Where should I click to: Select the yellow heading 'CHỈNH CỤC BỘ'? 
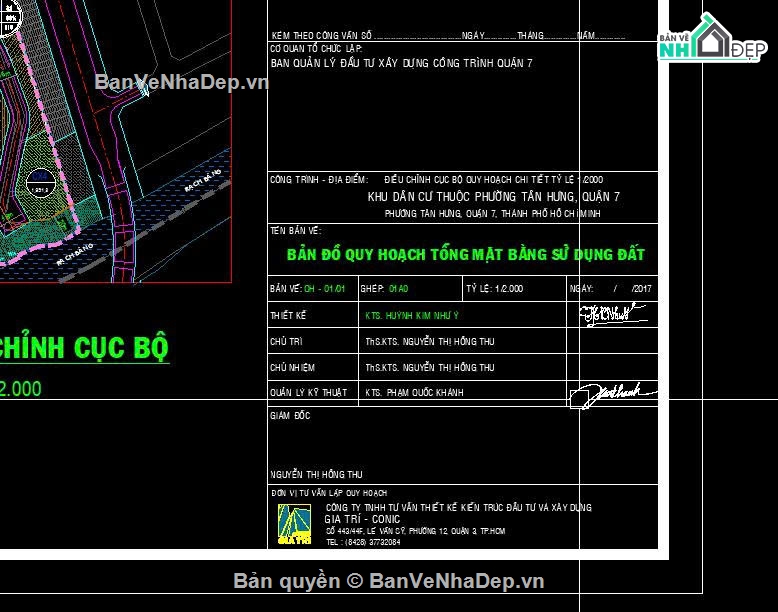click(84, 347)
